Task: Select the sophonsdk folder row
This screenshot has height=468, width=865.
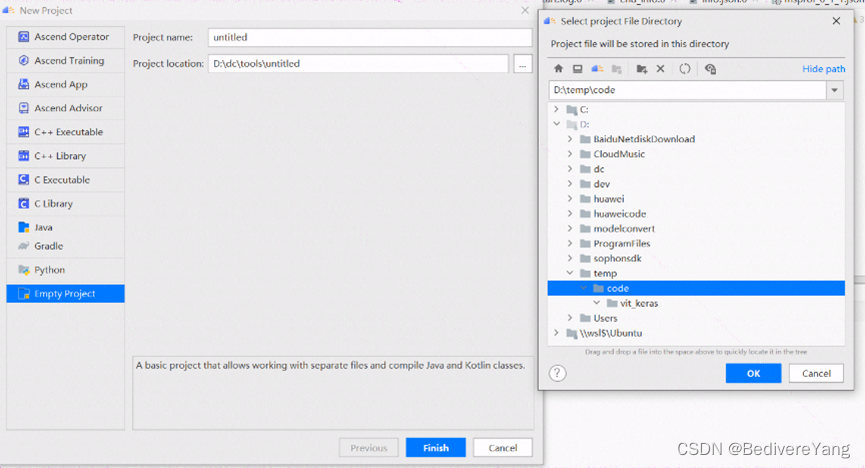Action: [696, 258]
